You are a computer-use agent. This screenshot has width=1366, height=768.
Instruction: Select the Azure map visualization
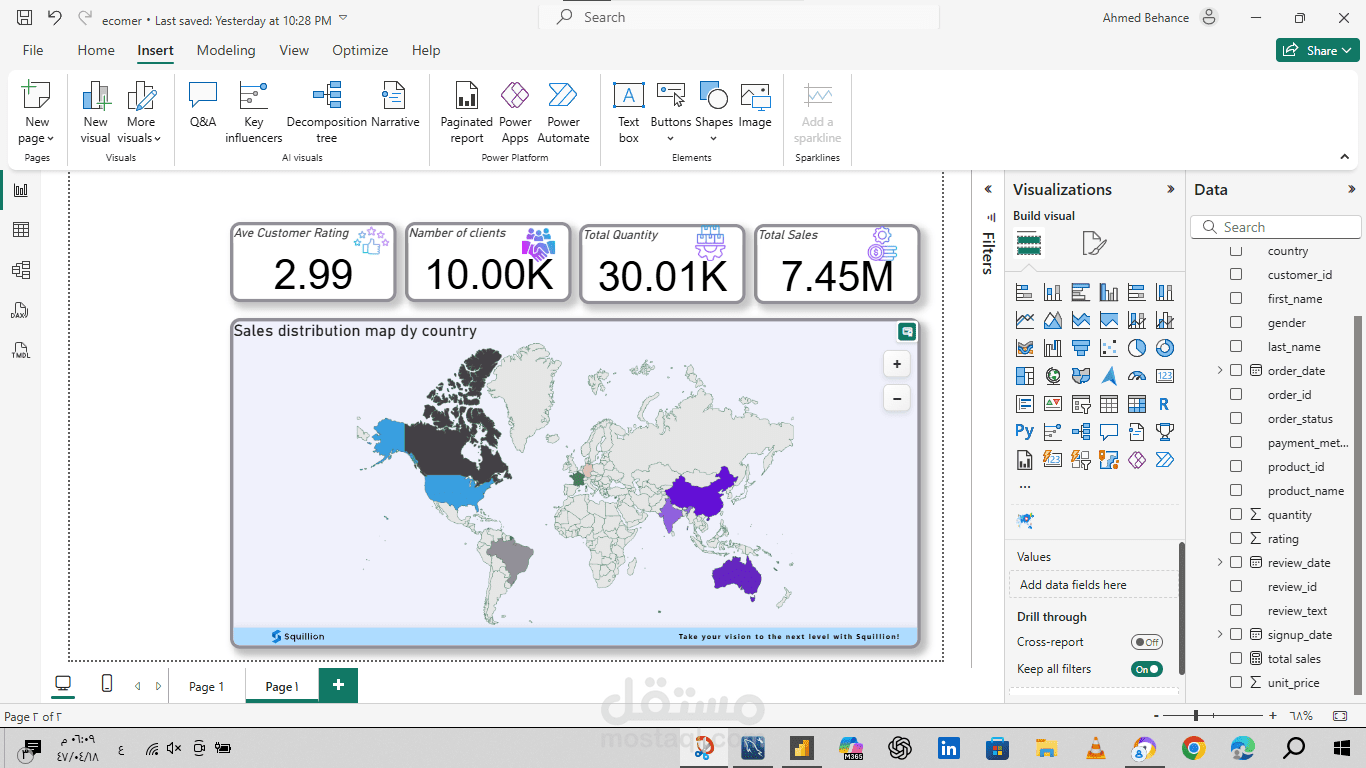point(1109,376)
